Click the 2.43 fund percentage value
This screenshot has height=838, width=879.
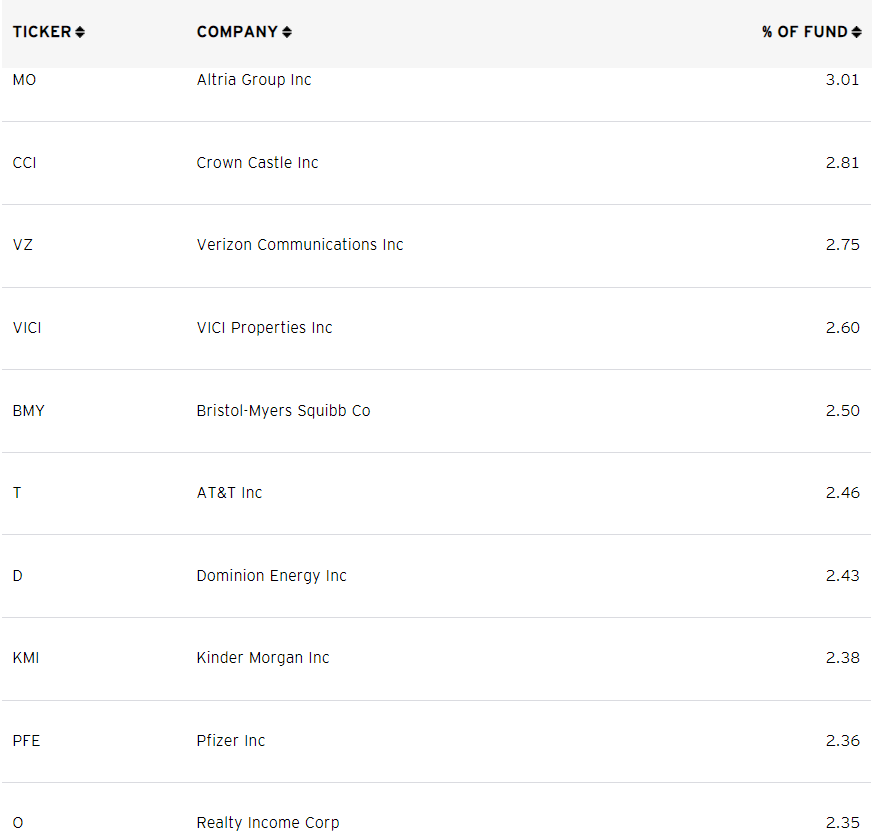coord(843,576)
